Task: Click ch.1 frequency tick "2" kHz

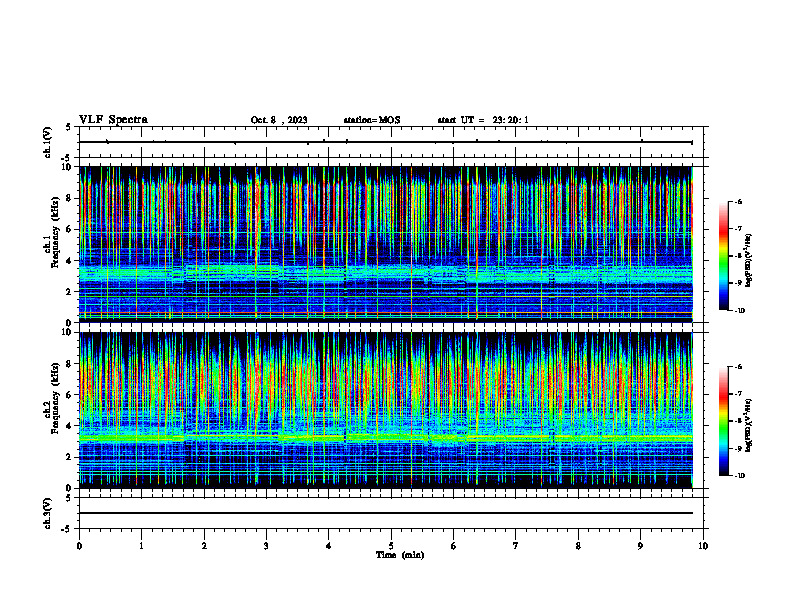Action: pyautogui.click(x=69, y=292)
